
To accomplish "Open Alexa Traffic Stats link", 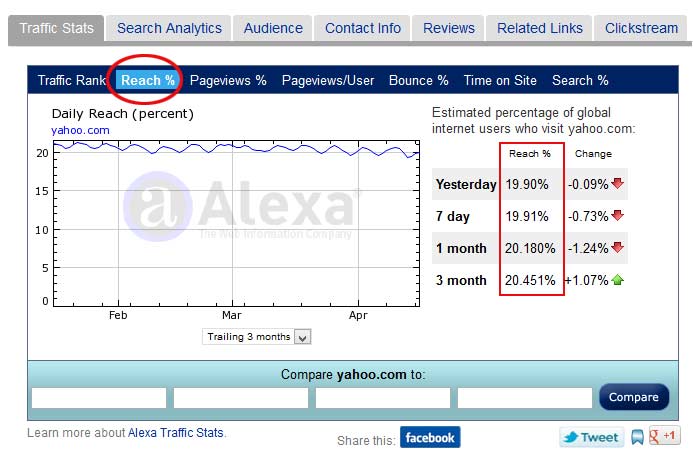I will coord(175,433).
